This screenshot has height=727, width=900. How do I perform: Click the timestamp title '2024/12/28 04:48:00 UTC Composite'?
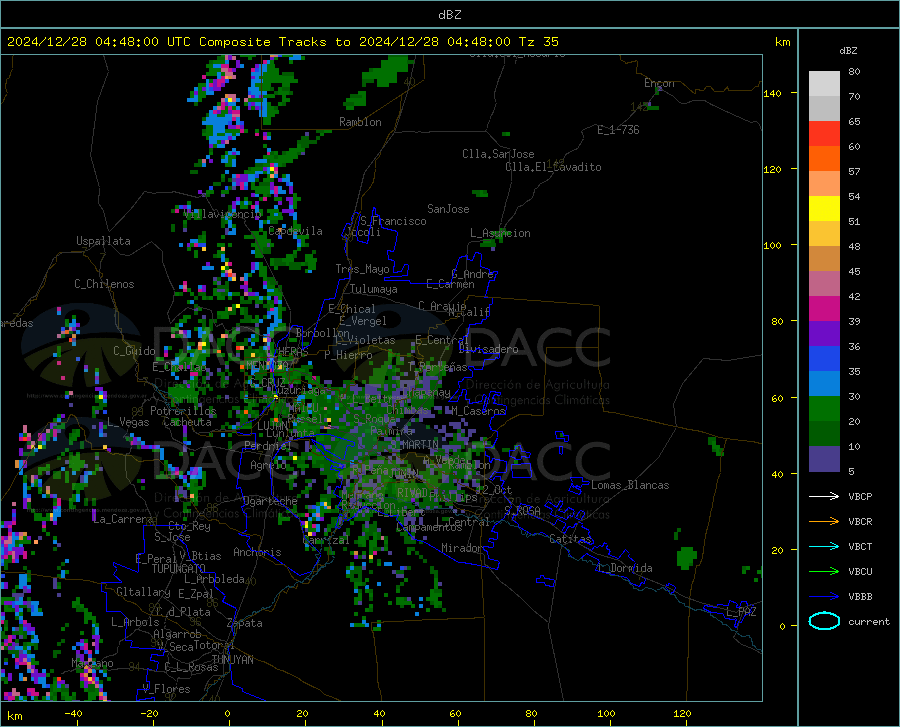139,42
